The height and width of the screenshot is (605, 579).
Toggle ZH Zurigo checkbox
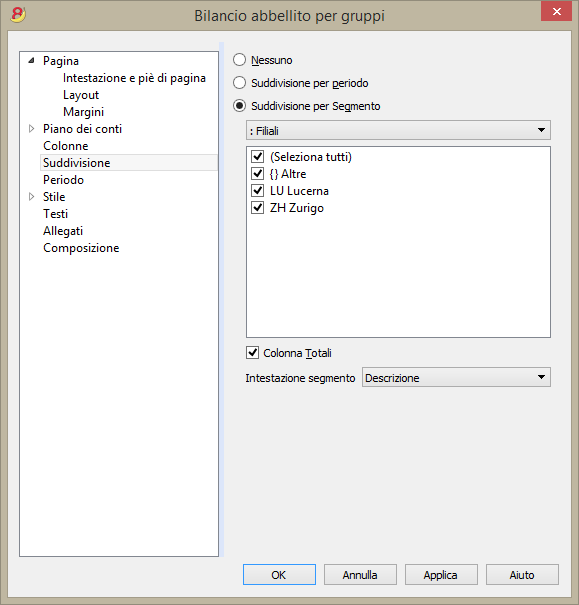click(x=257, y=208)
